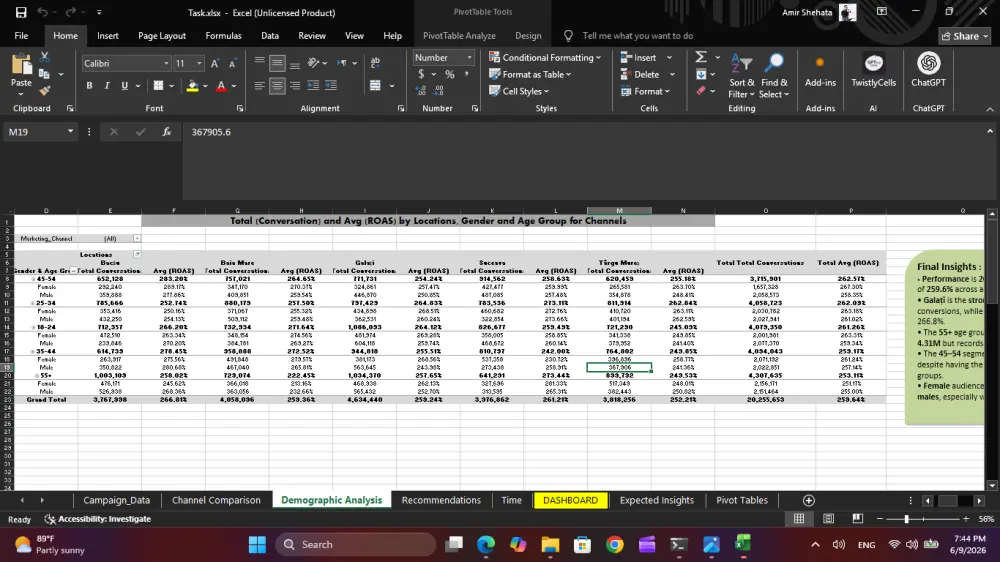
Task: Apply Comma Style format
Action: [466, 75]
